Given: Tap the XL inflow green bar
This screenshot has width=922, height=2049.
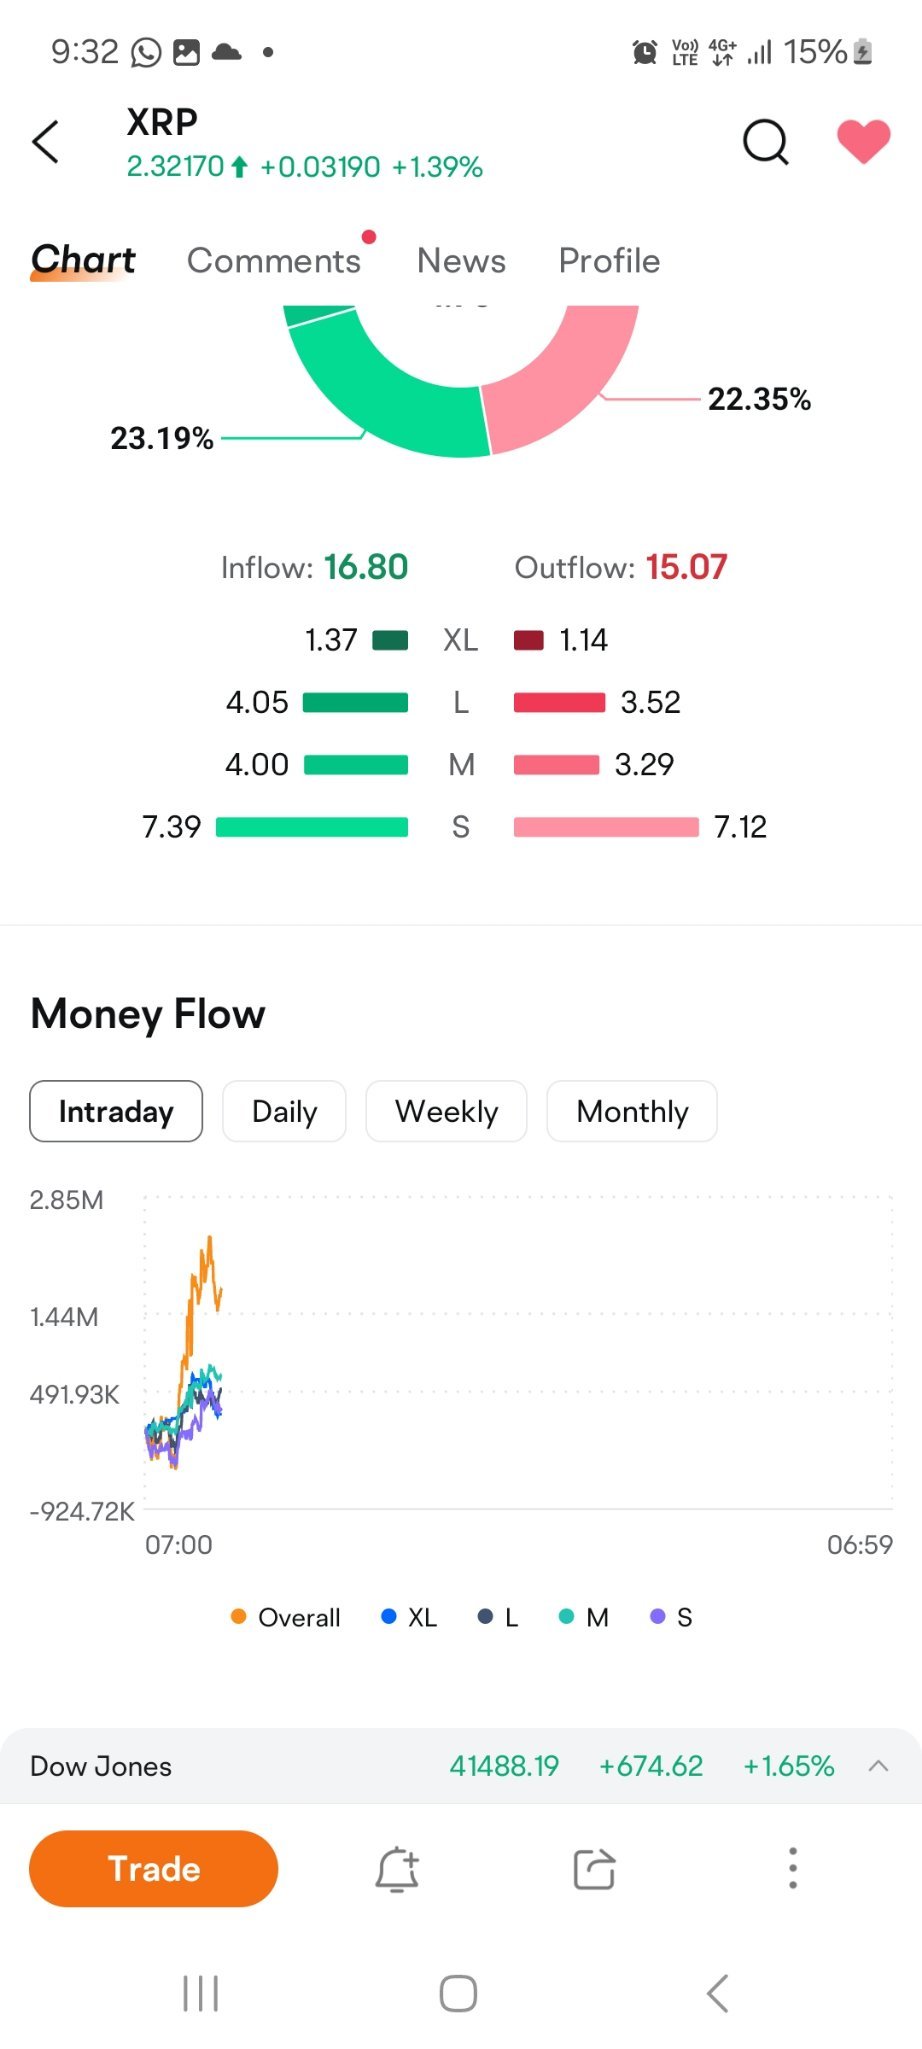Looking at the screenshot, I should pyautogui.click(x=390, y=640).
